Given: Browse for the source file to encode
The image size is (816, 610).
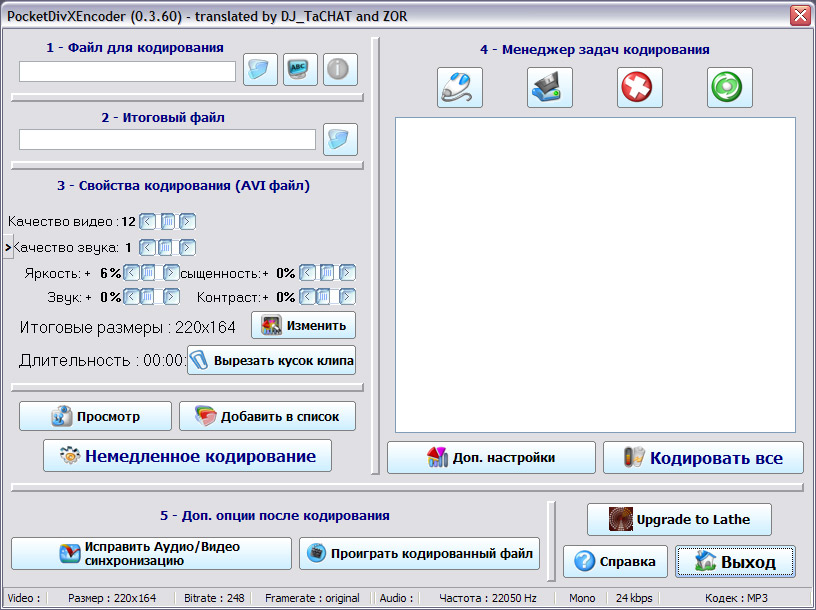Looking at the screenshot, I should [260, 69].
